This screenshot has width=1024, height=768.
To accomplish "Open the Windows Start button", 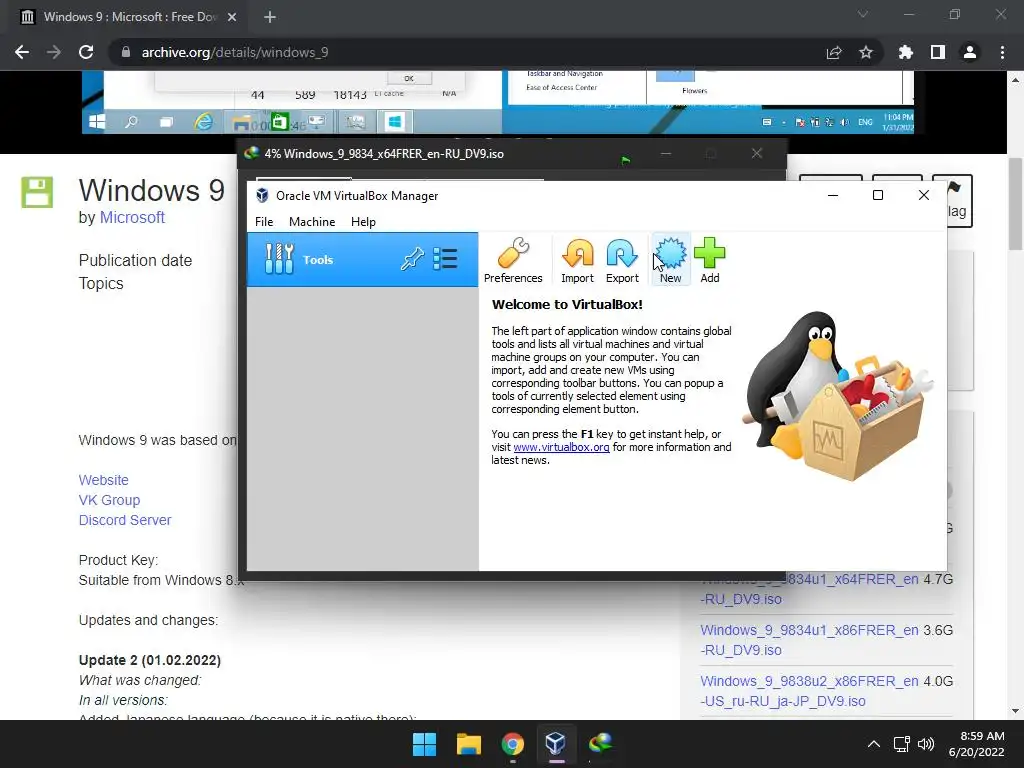I will point(424,744).
